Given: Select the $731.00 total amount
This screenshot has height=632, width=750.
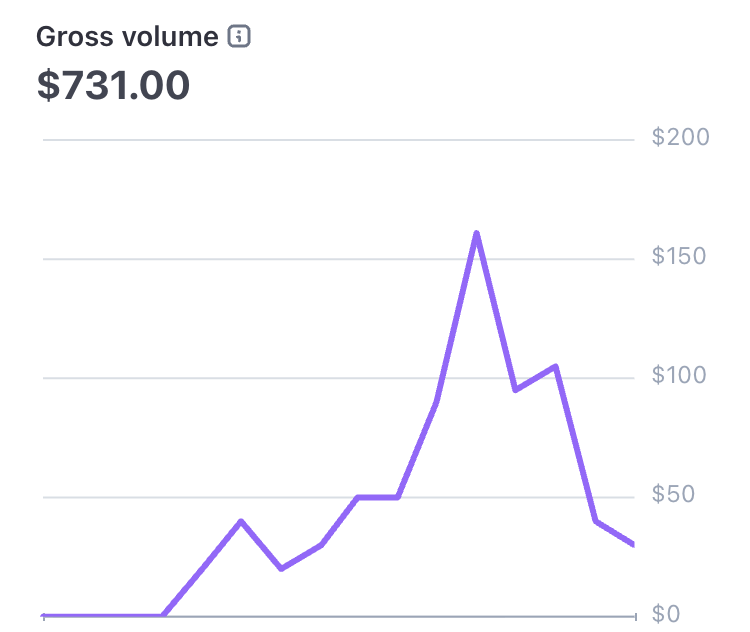Looking at the screenshot, I should 113,85.
